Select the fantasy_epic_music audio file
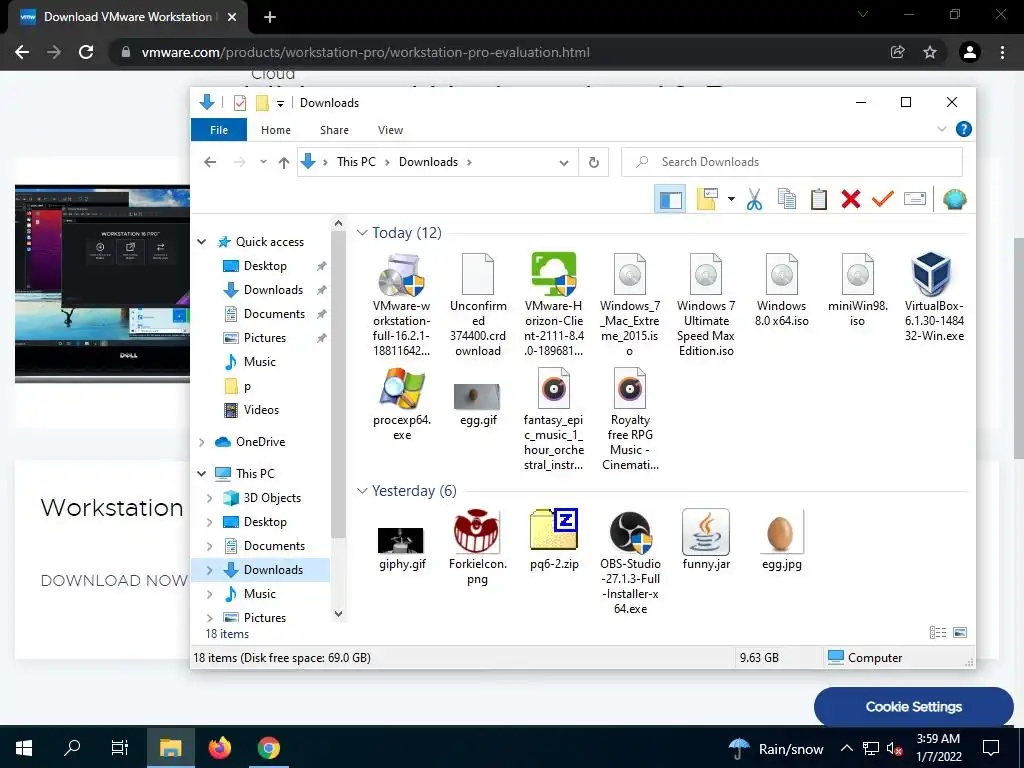The width and height of the screenshot is (1024, 768). [x=554, y=419]
